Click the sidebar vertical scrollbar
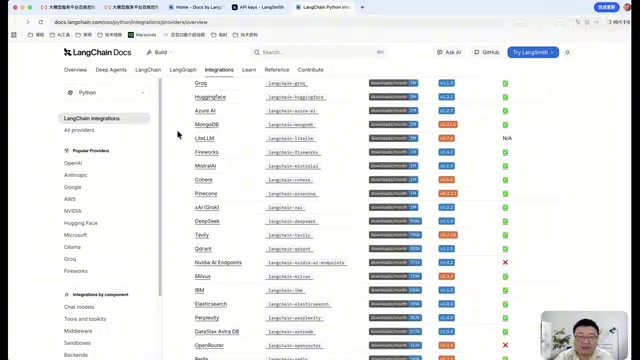The image size is (640, 360). 160,187
